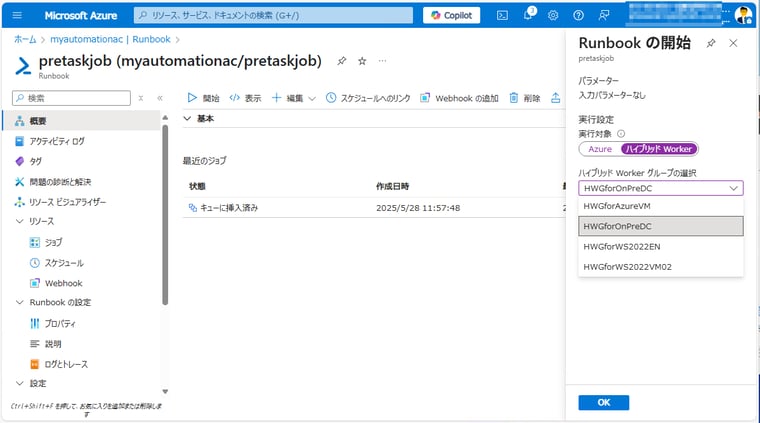
Task: Confirm with the OK button
Action: [x=603, y=402]
